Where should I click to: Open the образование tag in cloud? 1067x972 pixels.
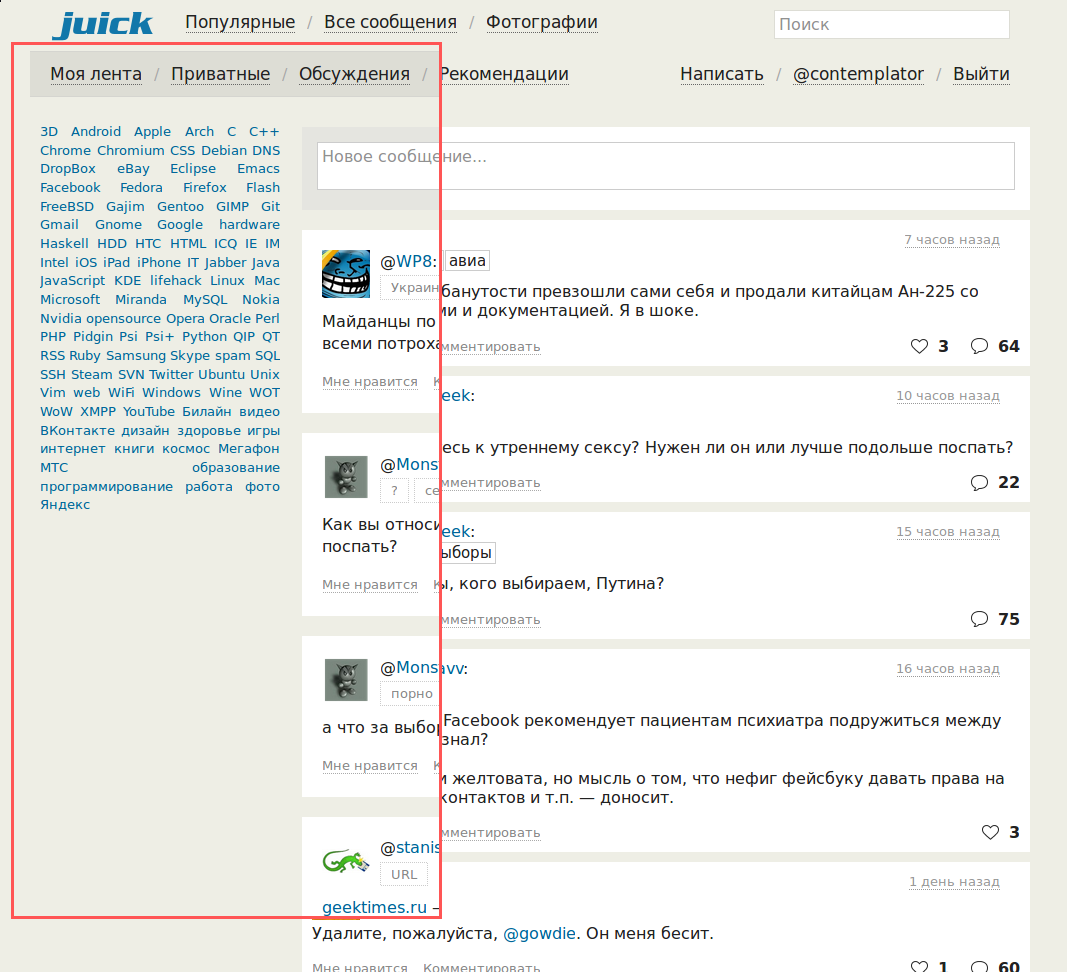pyautogui.click(x=236, y=468)
